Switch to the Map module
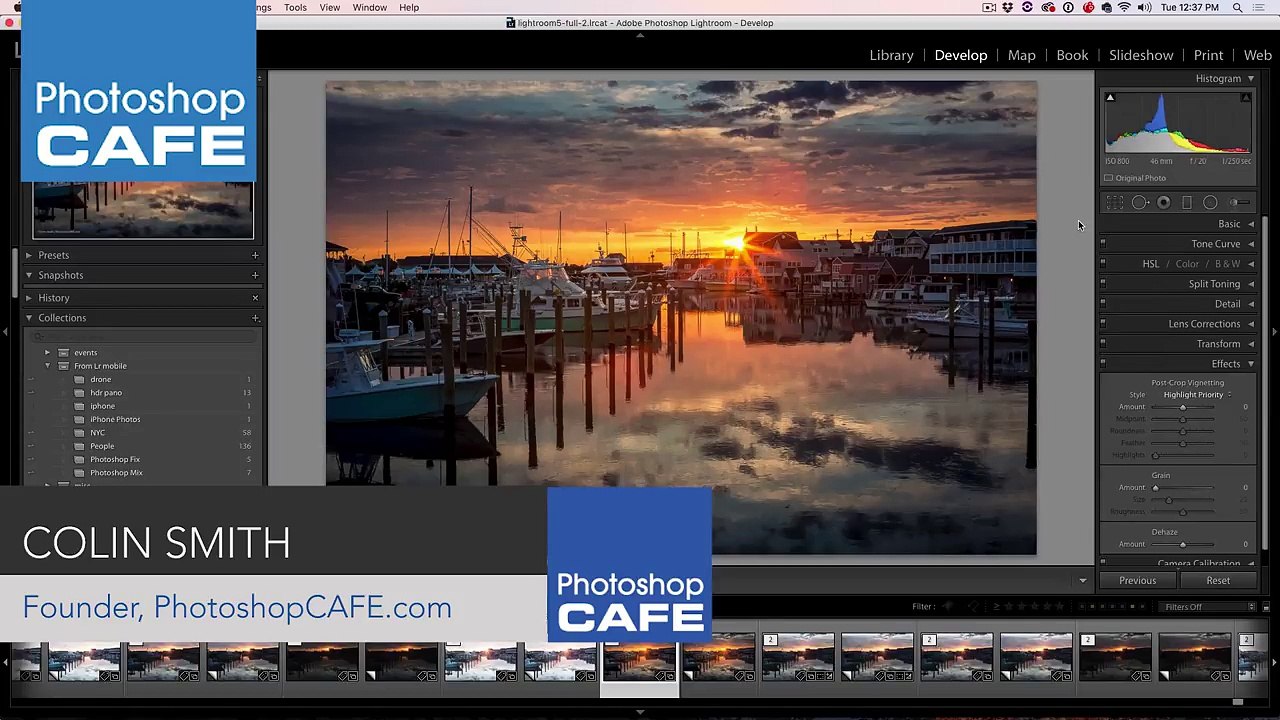 tap(1021, 55)
